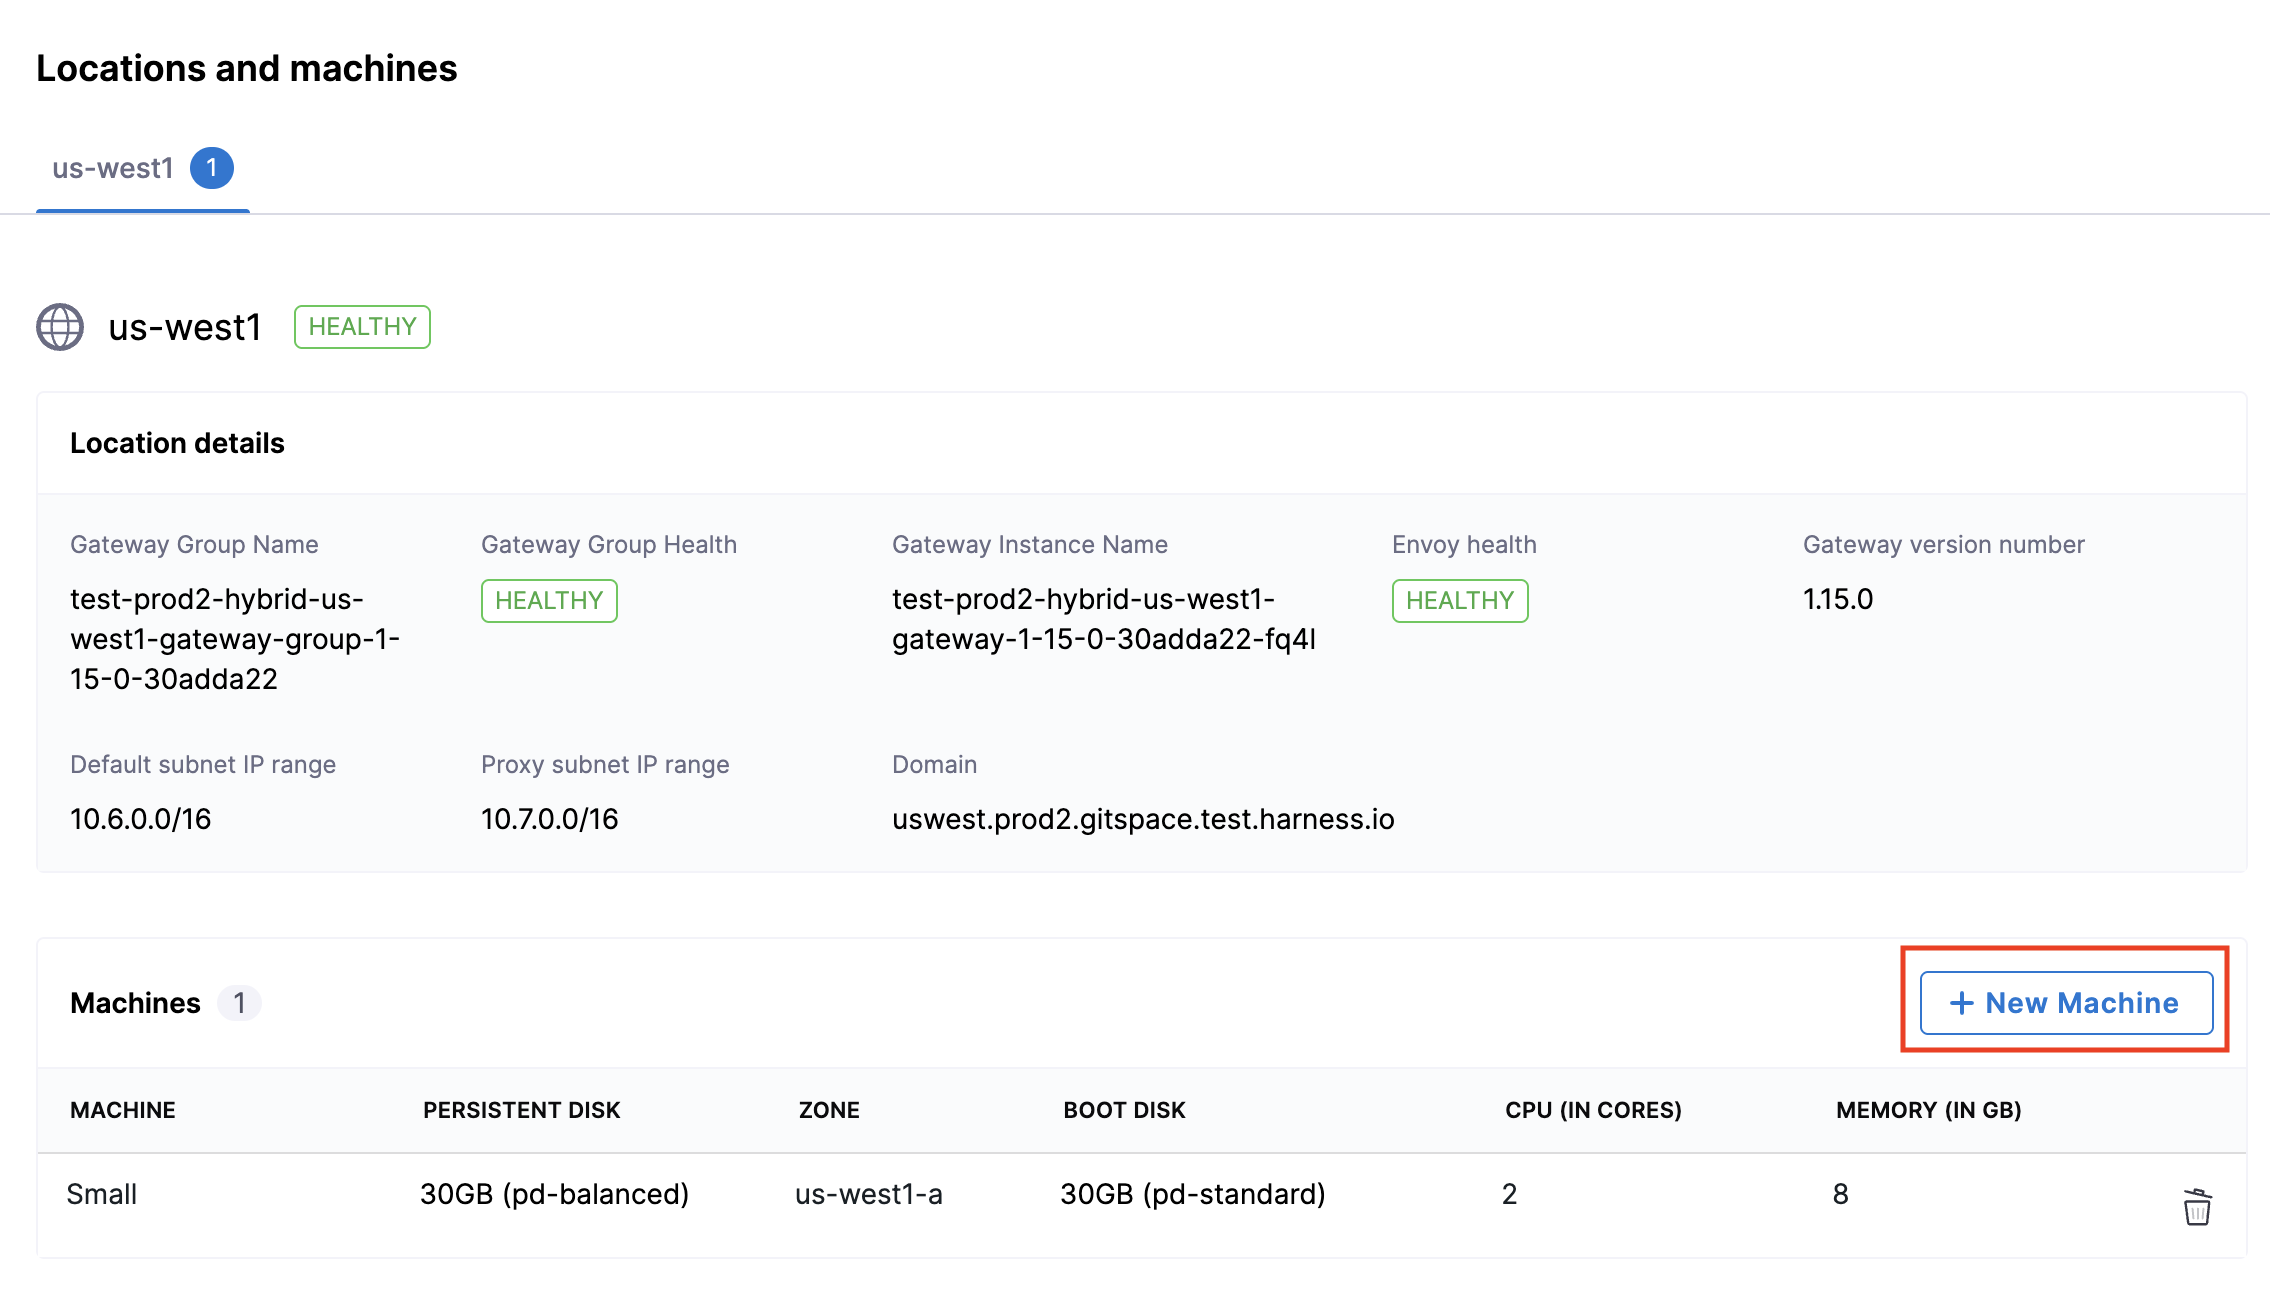The width and height of the screenshot is (2270, 1300).
Task: Click the CPU (IN CORES) column header
Action: [1593, 1110]
